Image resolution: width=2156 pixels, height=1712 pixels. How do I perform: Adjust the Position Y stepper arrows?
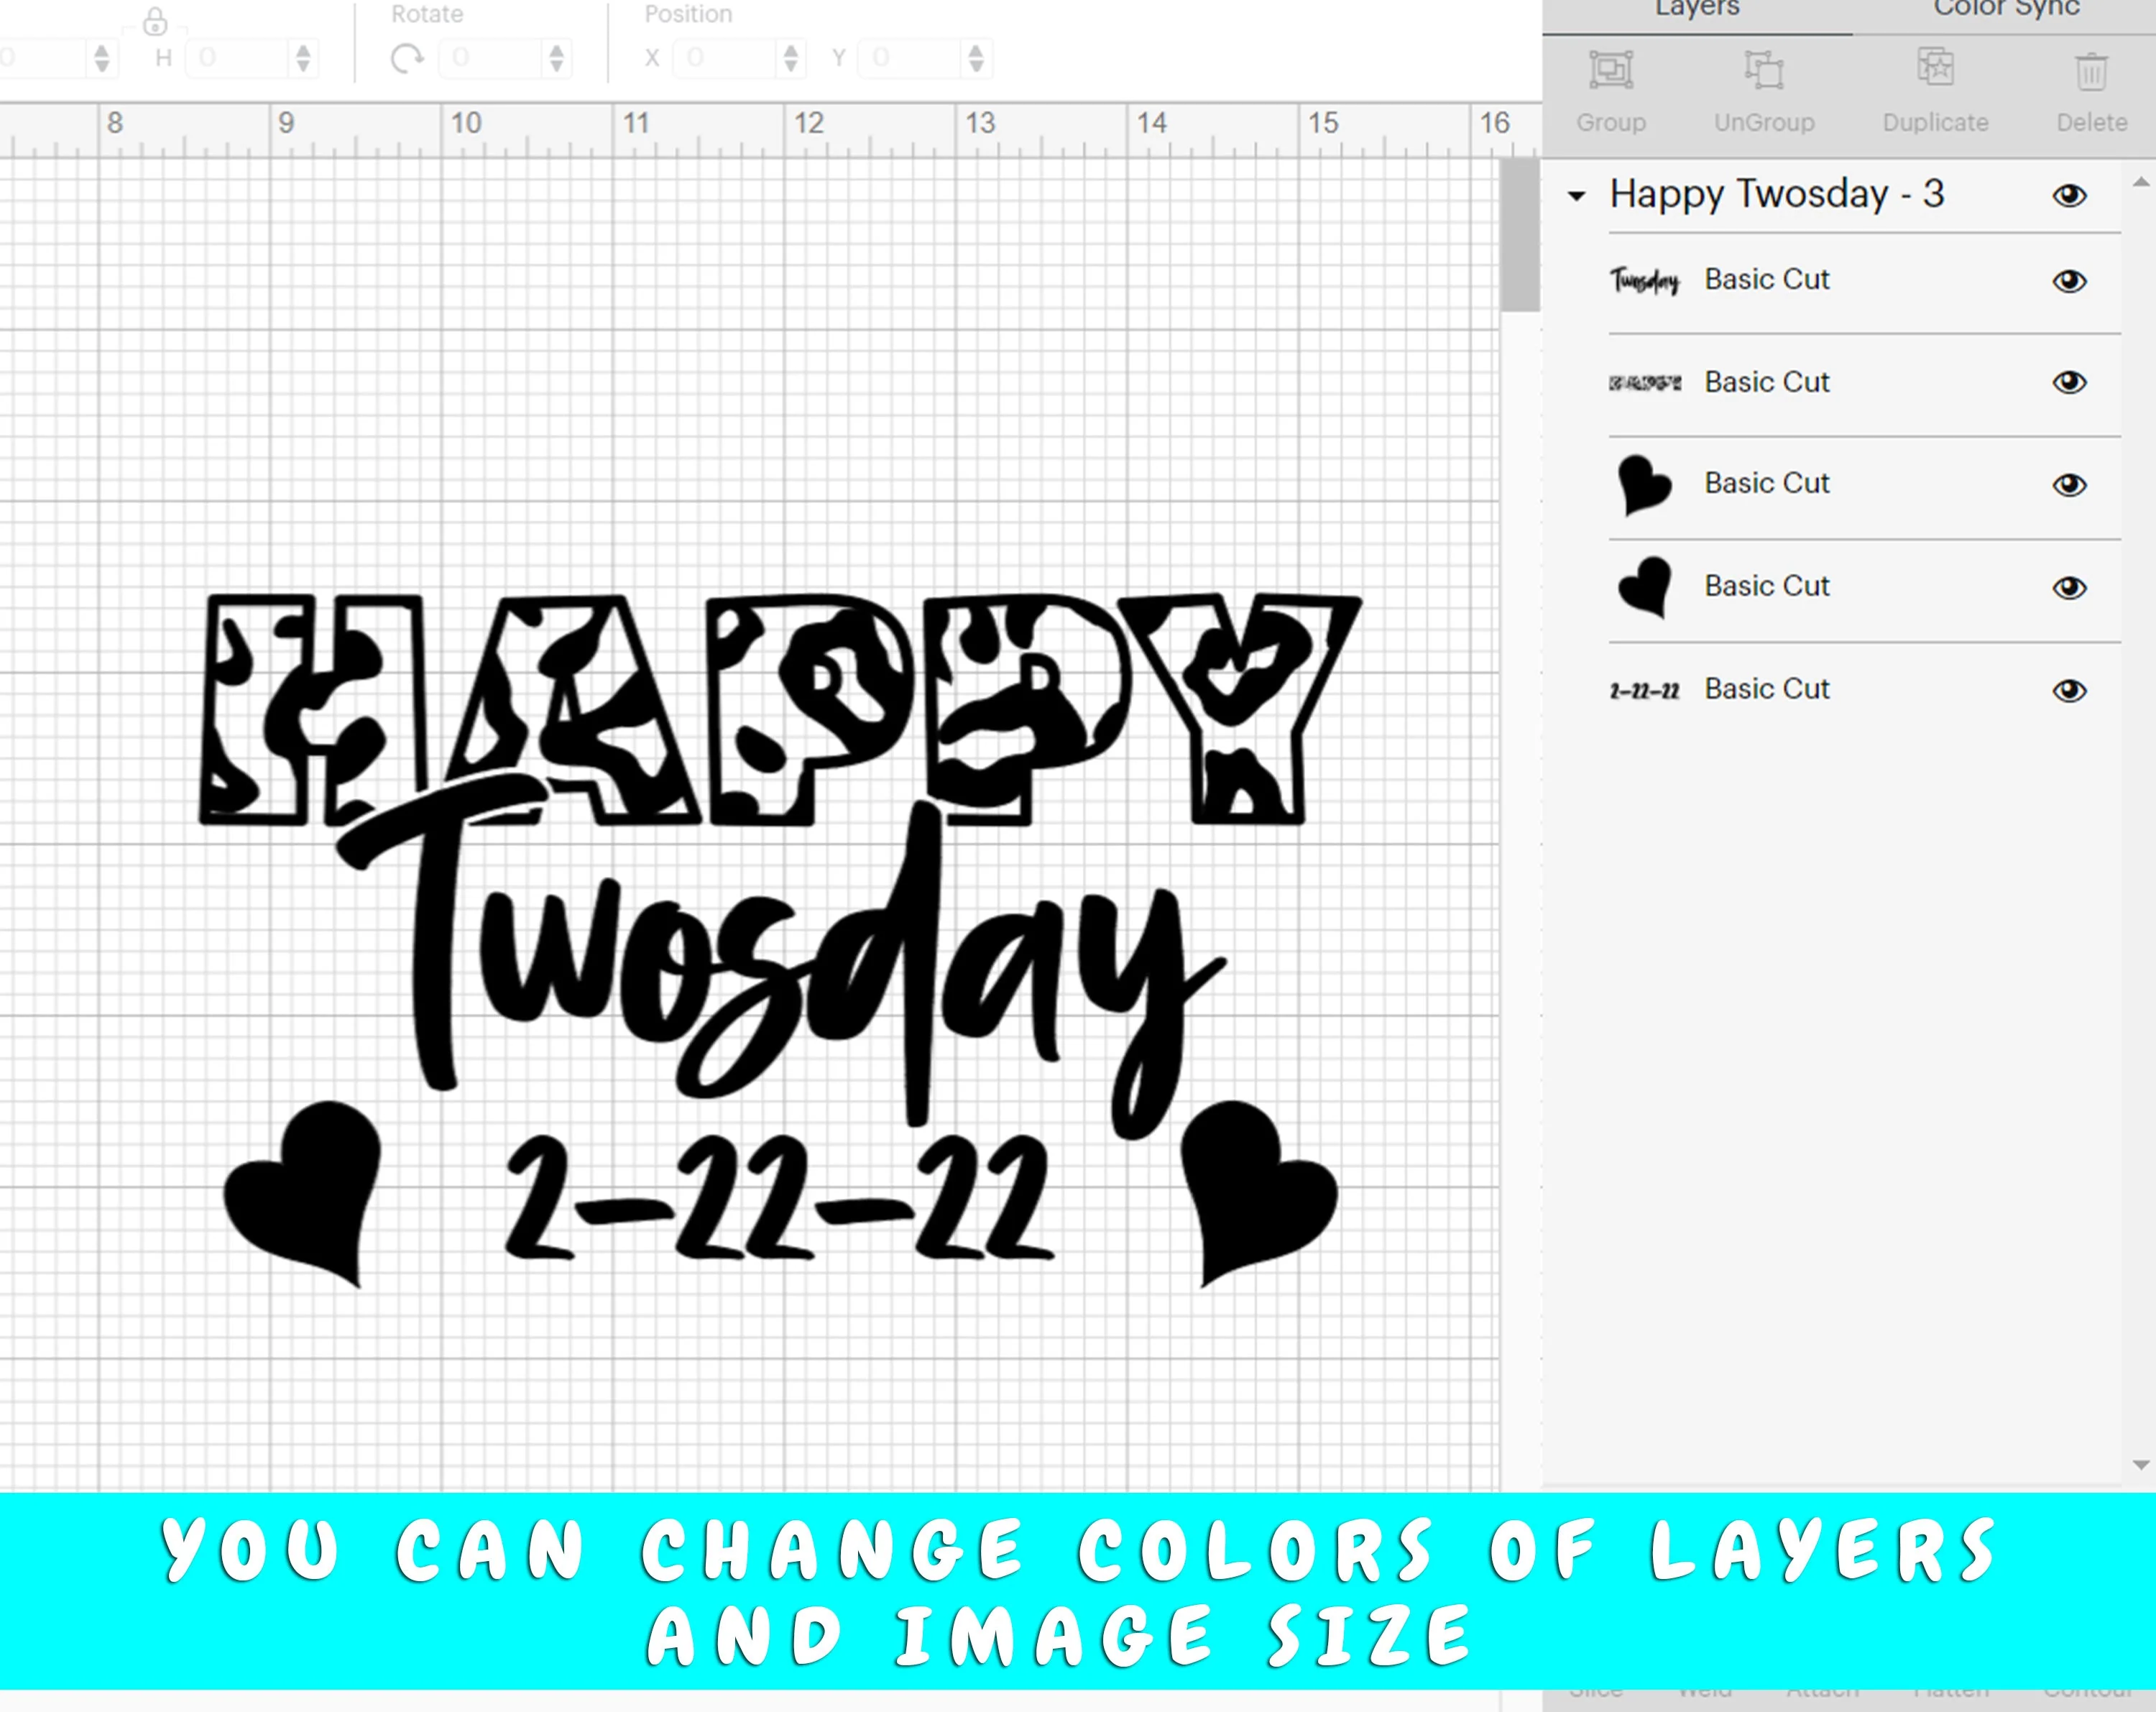click(x=976, y=58)
